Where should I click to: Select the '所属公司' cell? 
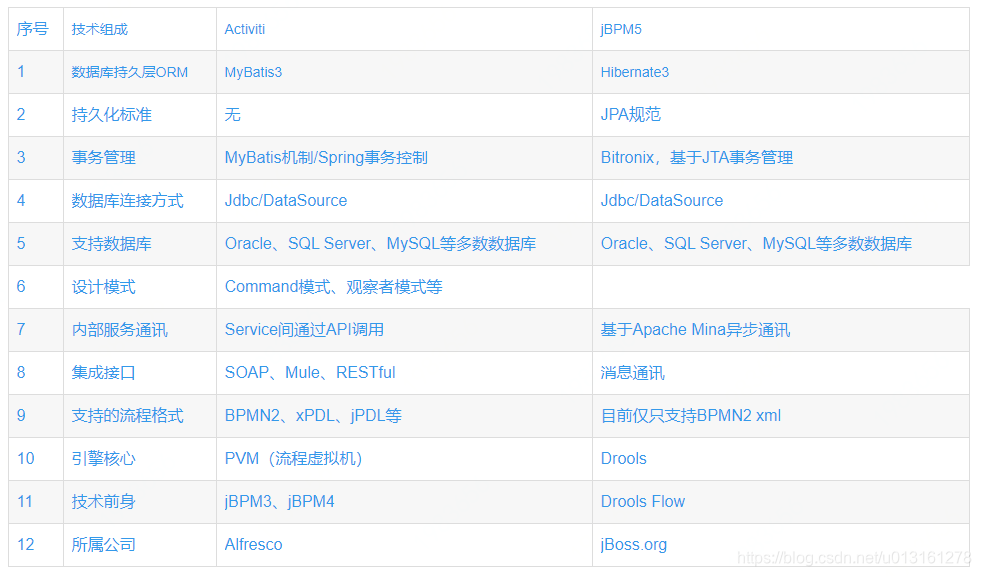[140, 545]
